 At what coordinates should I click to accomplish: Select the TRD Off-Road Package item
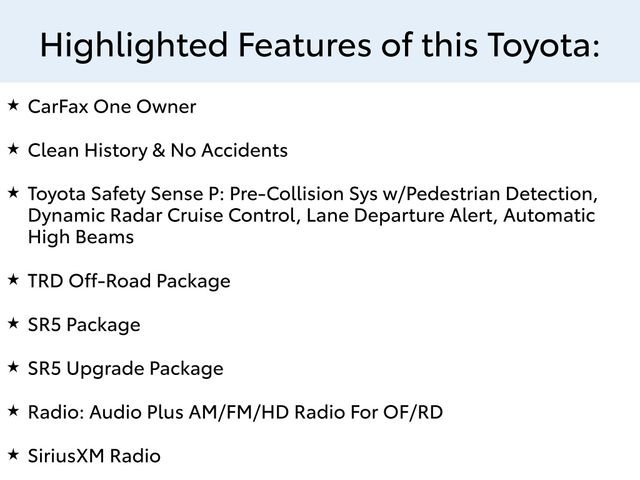click(129, 282)
